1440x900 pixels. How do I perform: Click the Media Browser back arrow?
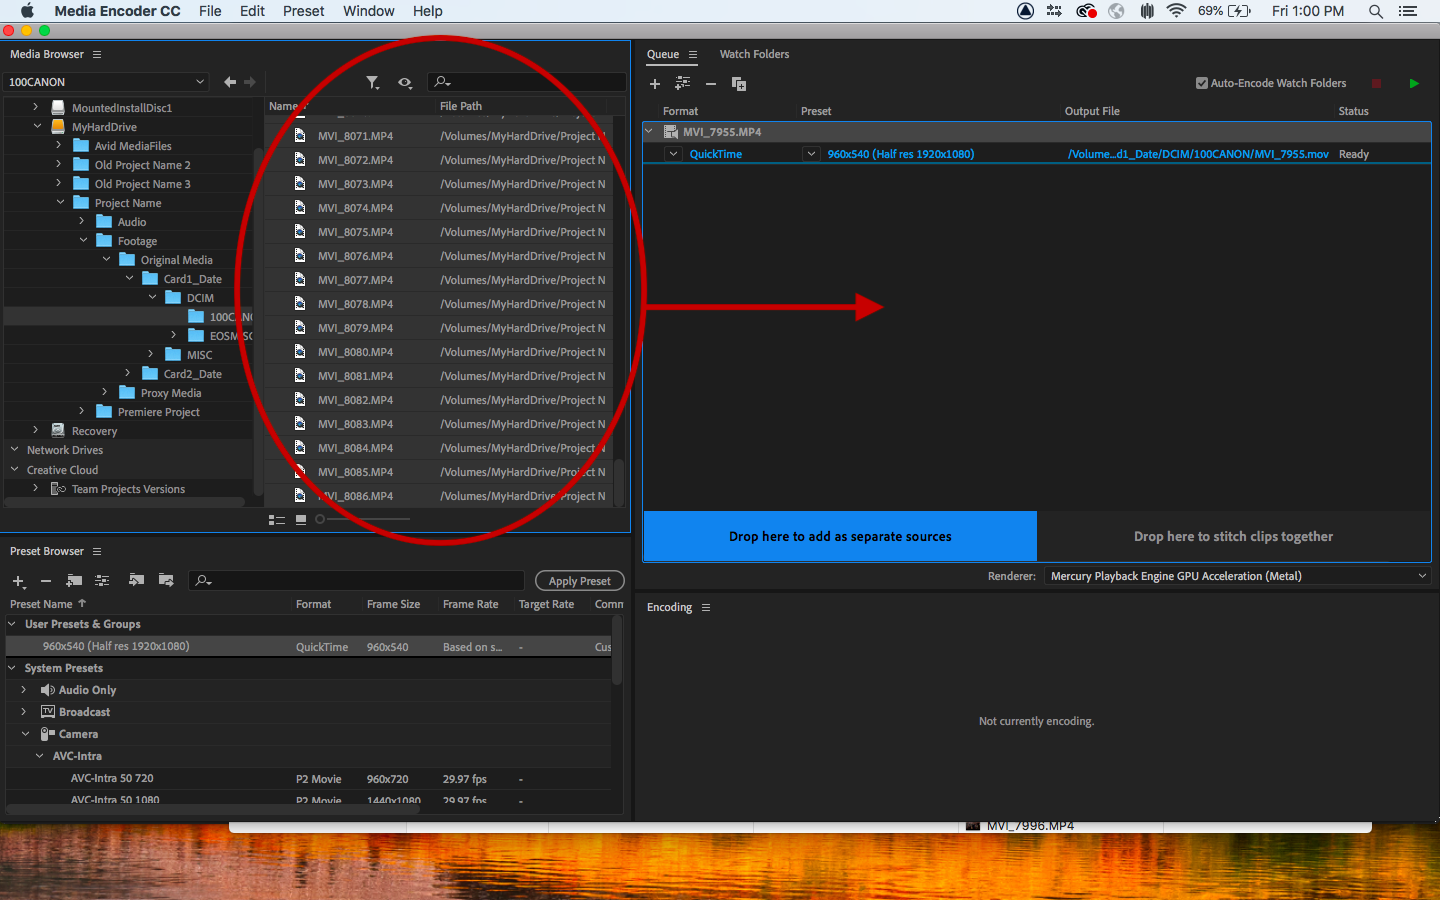[x=230, y=82]
